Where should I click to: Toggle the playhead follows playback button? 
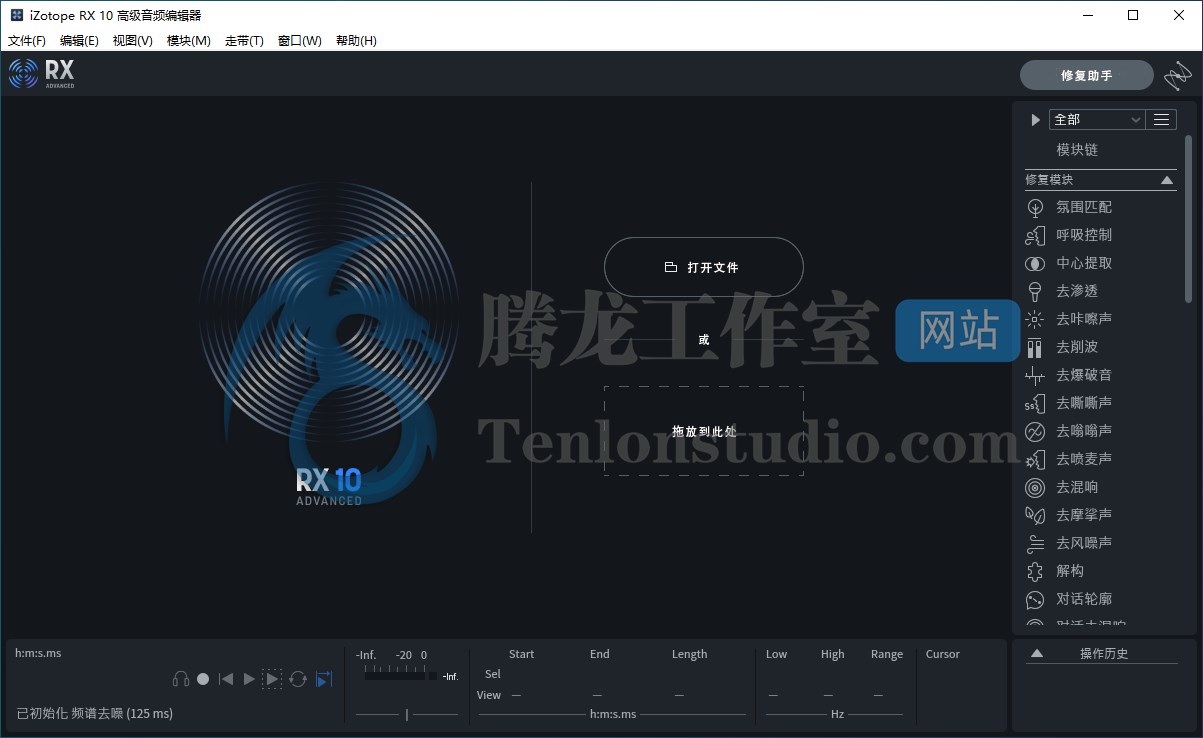pos(324,679)
